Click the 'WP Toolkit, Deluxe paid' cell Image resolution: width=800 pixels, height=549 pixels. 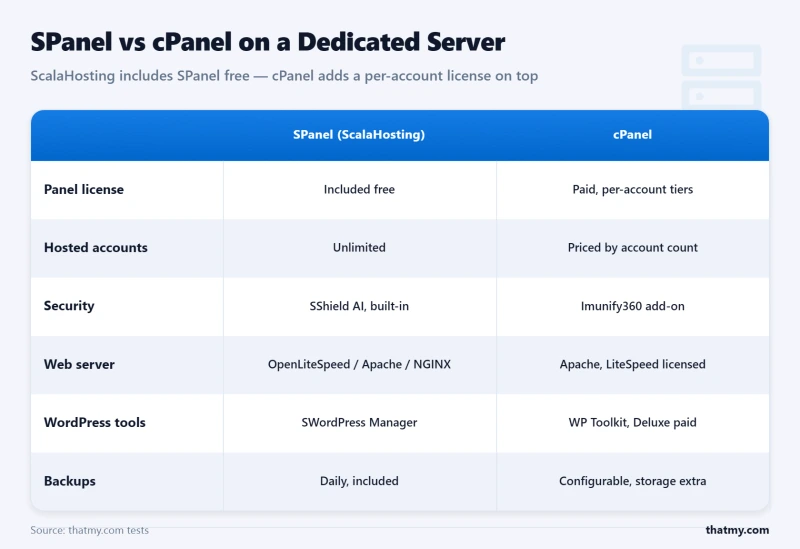[x=633, y=422]
